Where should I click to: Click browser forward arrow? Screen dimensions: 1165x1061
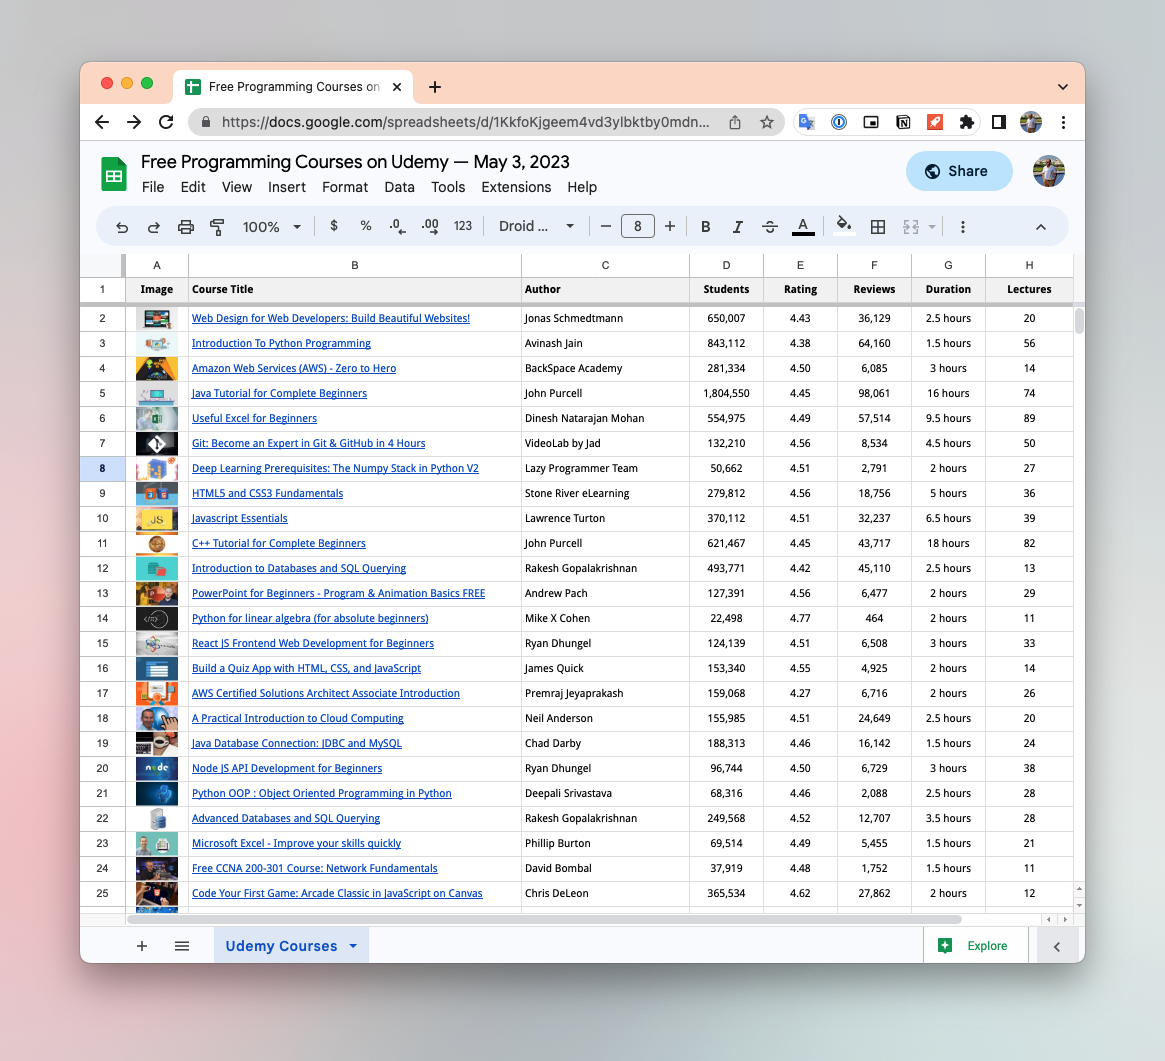pos(134,122)
